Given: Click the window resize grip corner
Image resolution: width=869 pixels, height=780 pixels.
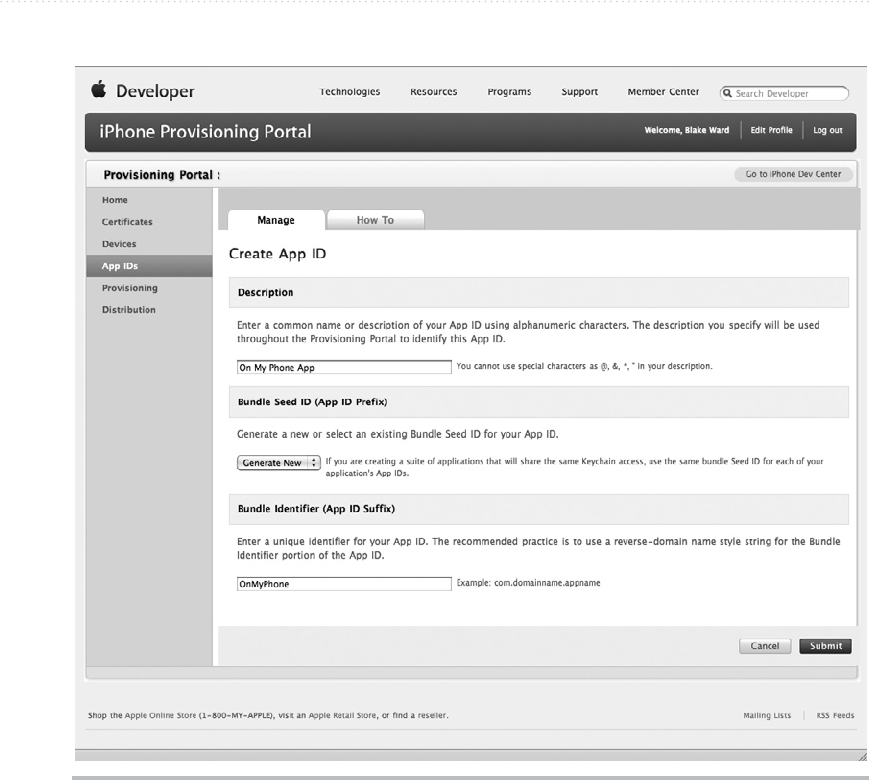Looking at the screenshot, I should click(x=862, y=756).
